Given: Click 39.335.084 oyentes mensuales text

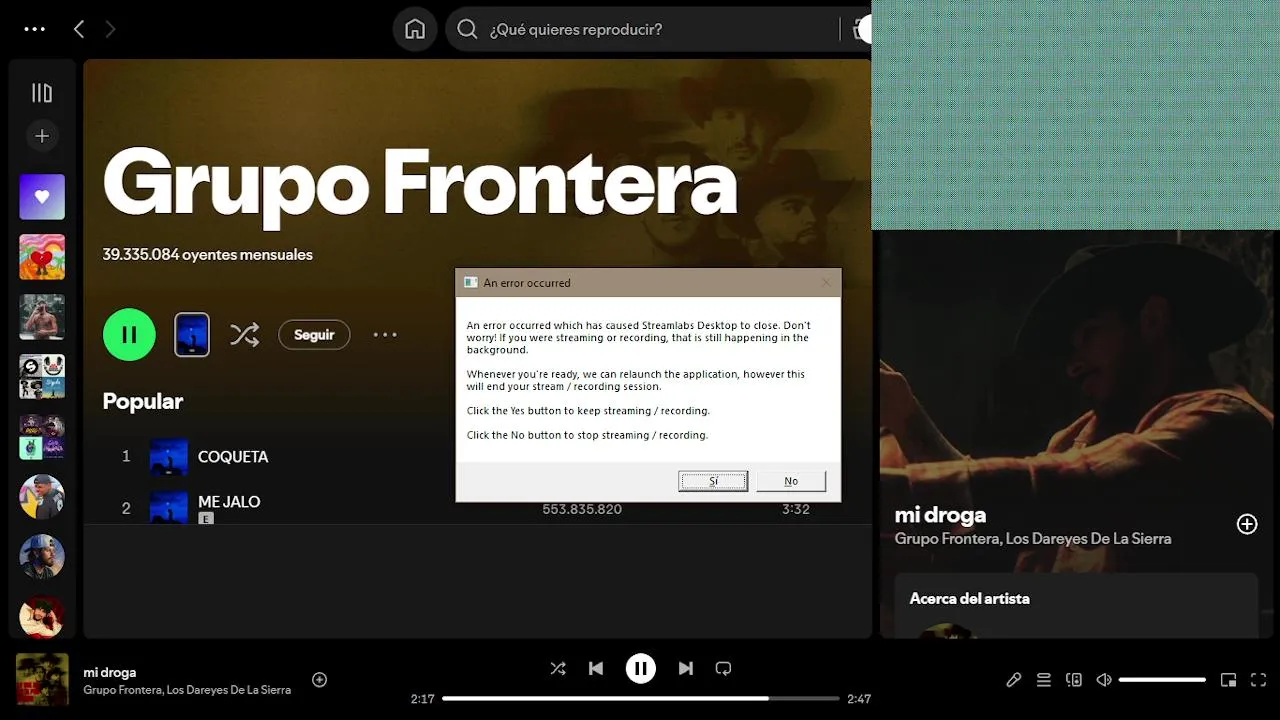Looking at the screenshot, I should click(208, 254).
